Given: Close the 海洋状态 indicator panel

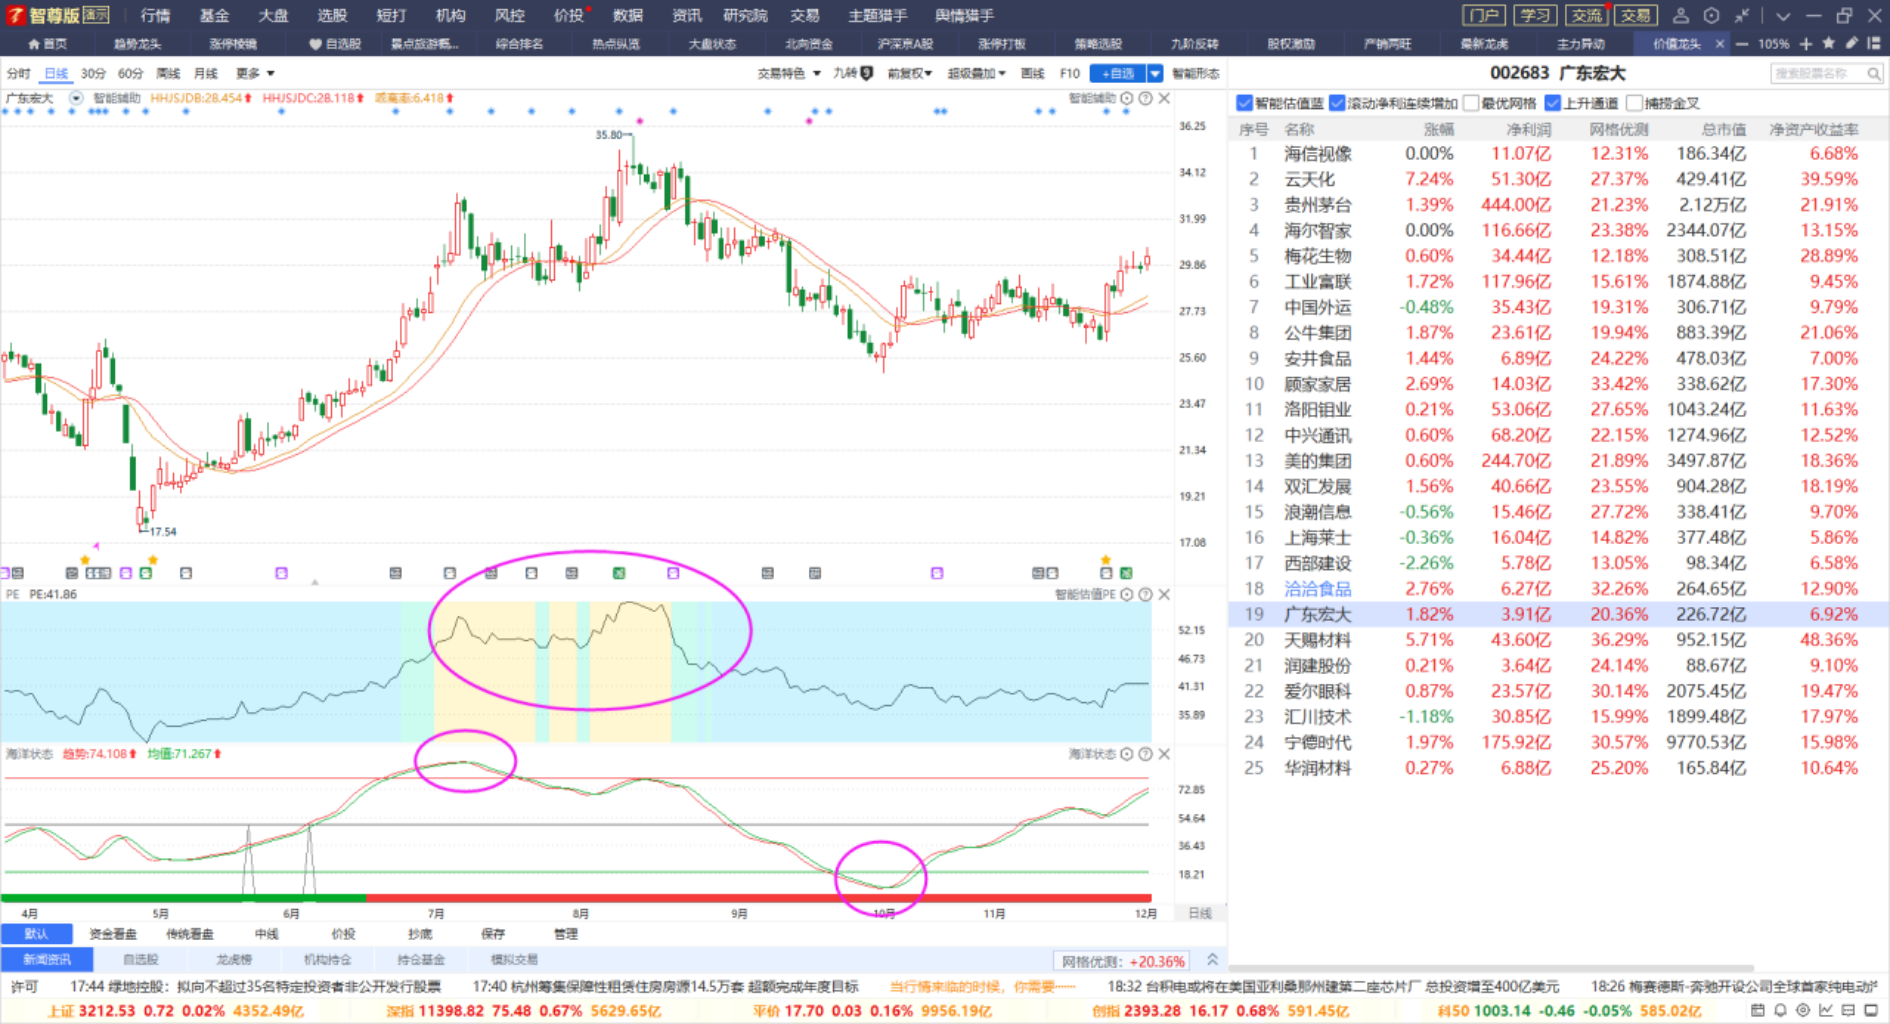Looking at the screenshot, I should [1164, 754].
